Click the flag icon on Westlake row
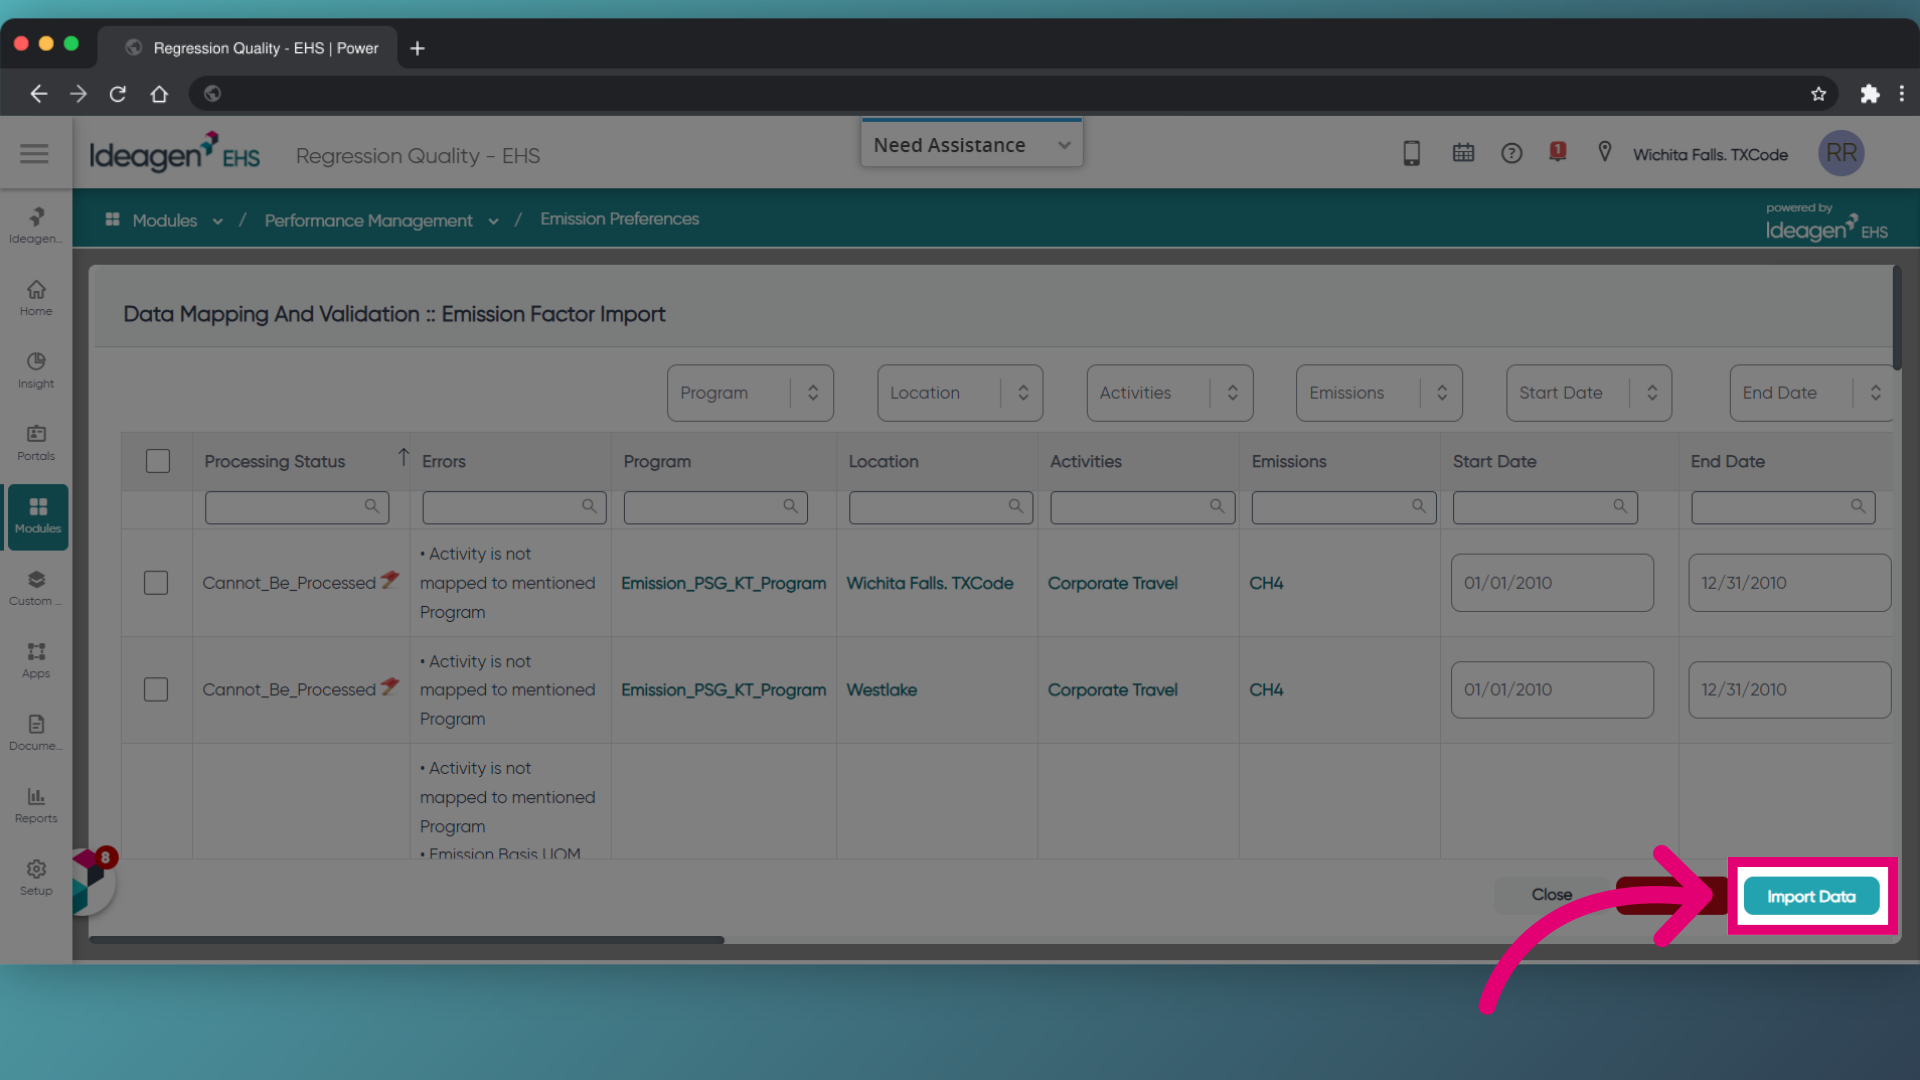The width and height of the screenshot is (1920, 1080). [x=390, y=687]
